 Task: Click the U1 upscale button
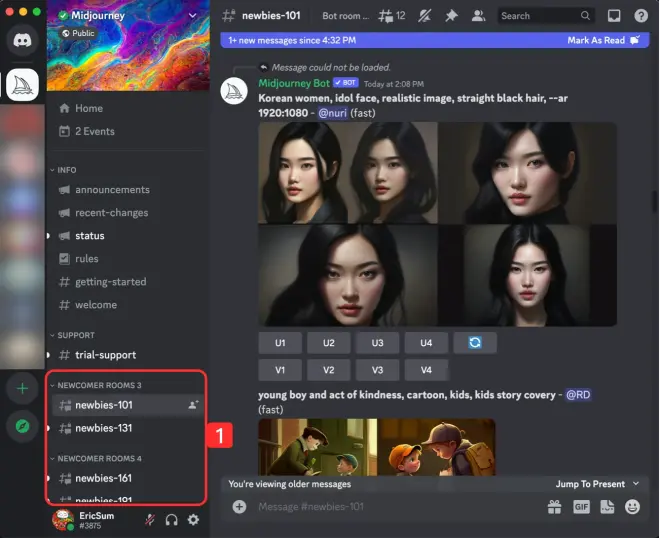coord(280,343)
